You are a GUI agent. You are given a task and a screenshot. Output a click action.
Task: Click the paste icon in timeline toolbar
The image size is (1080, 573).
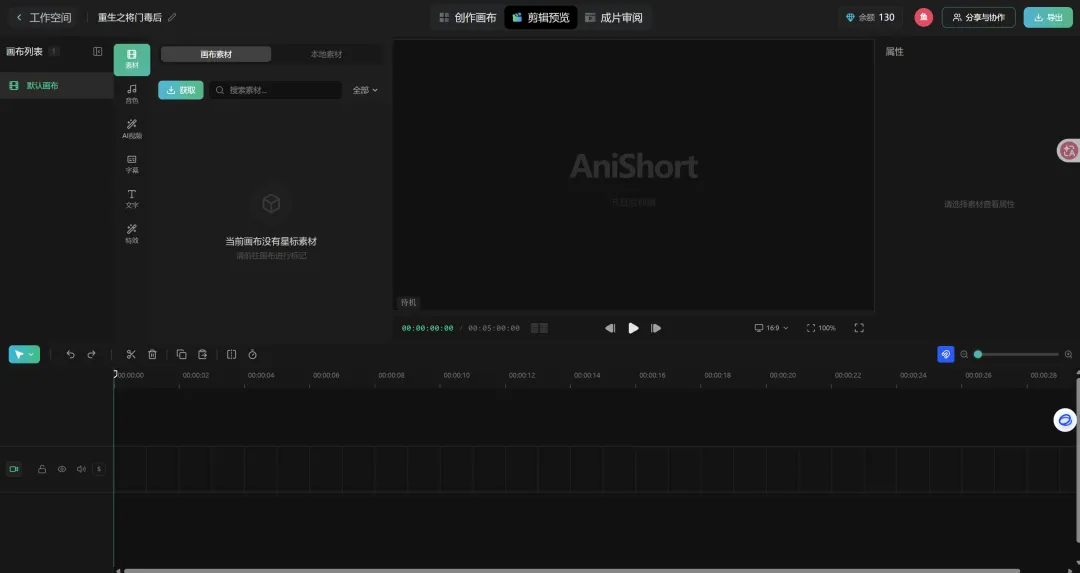pos(202,354)
